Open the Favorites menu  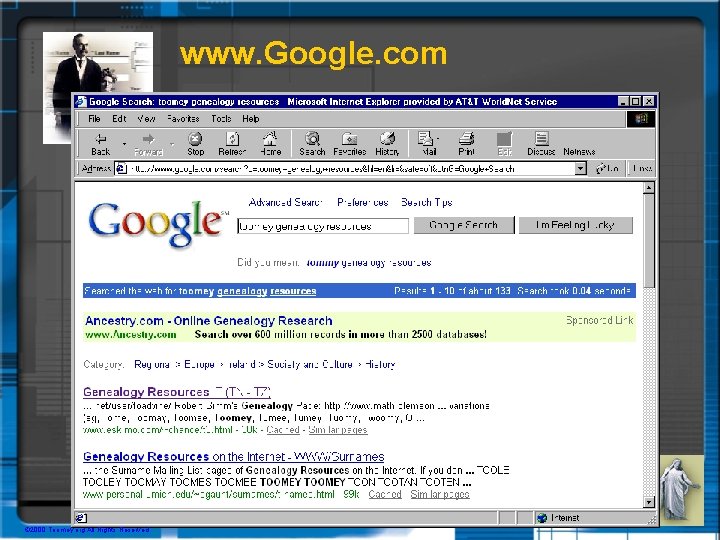click(183, 119)
